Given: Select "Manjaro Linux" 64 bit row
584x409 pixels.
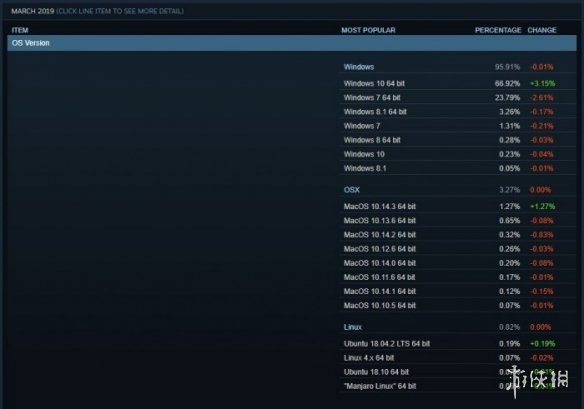Looking at the screenshot, I should point(458,386).
